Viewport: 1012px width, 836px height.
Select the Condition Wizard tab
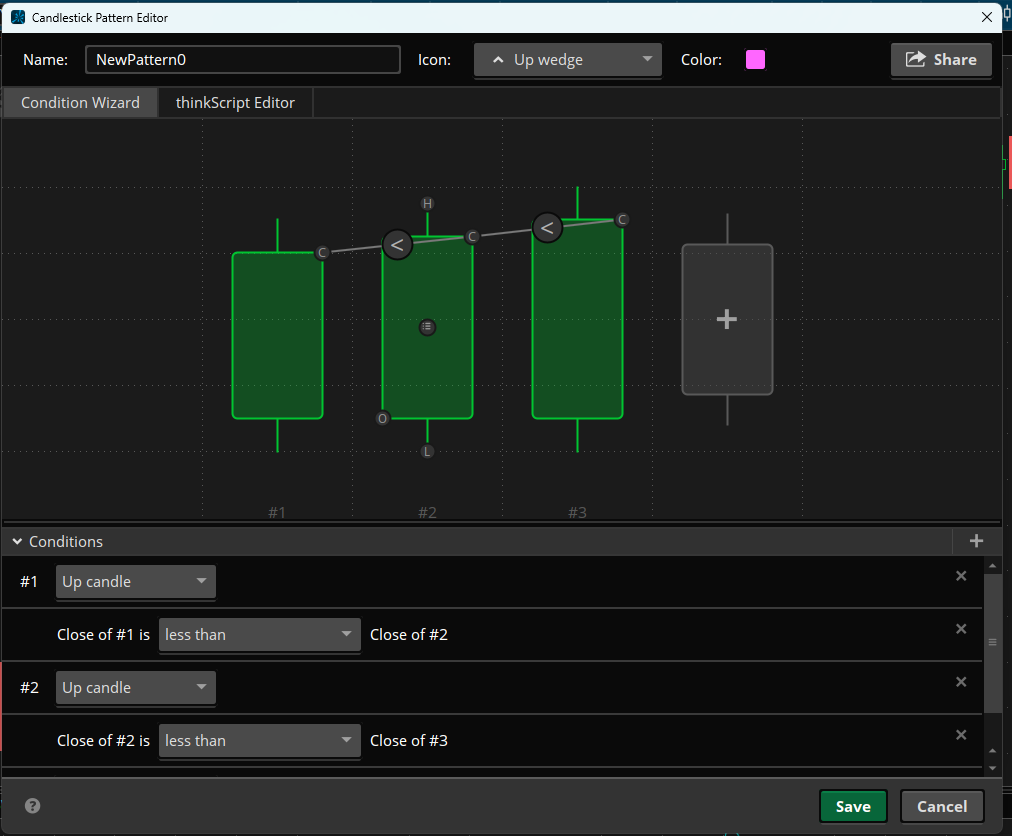[80, 103]
